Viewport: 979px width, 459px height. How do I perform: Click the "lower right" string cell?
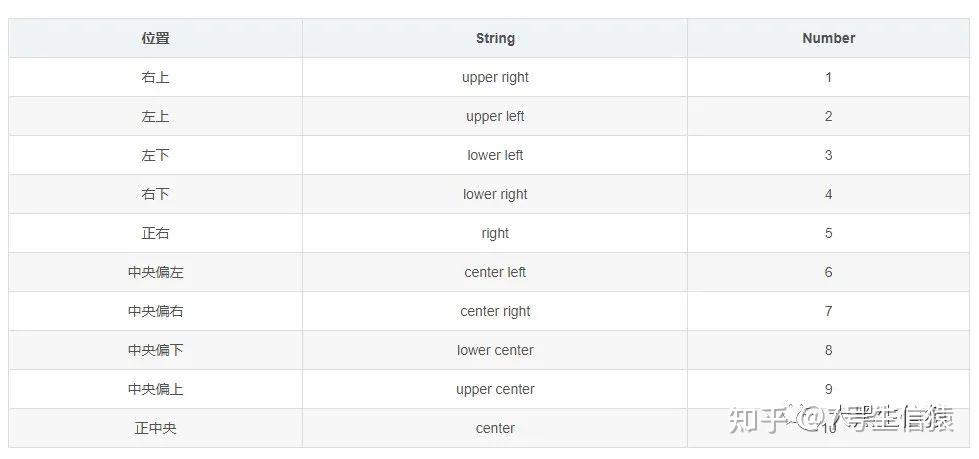pyautogui.click(x=495, y=194)
